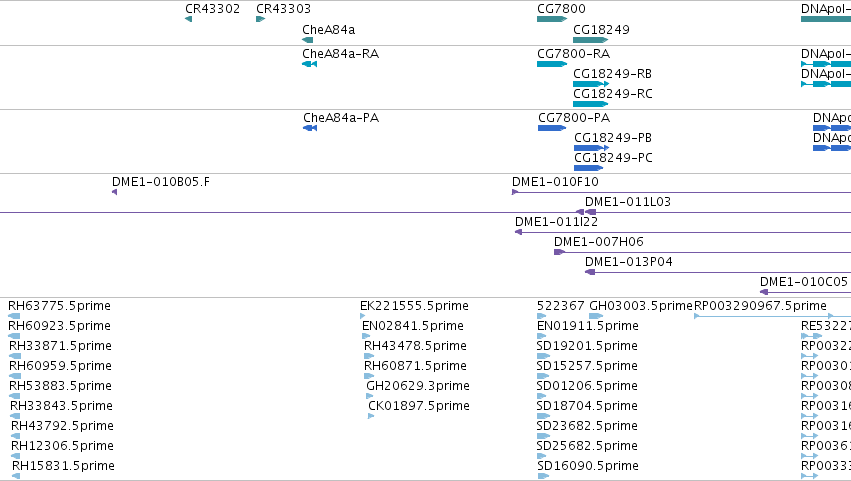Viewport: 851px width, 481px height.
Task: Click clone DME1-011I22 label
Action: 556,222
